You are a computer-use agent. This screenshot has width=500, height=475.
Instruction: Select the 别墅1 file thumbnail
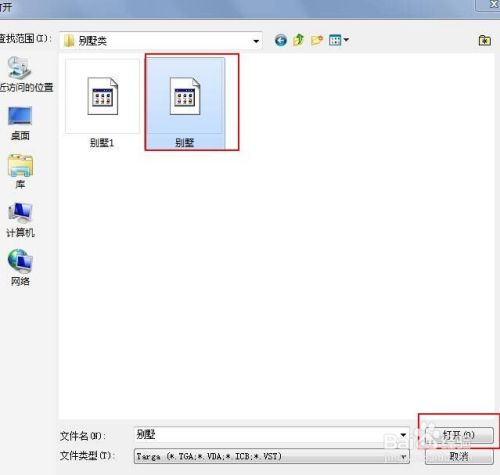[103, 96]
